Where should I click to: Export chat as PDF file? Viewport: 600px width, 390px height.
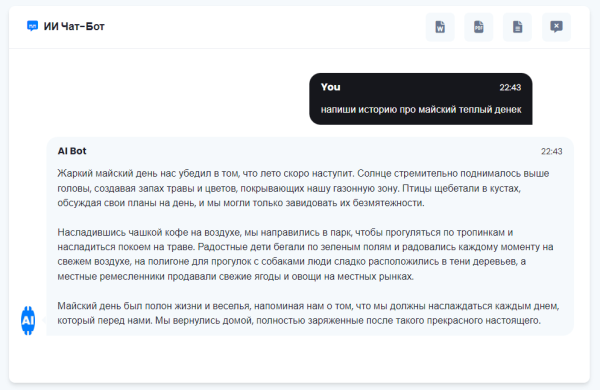[479, 27]
